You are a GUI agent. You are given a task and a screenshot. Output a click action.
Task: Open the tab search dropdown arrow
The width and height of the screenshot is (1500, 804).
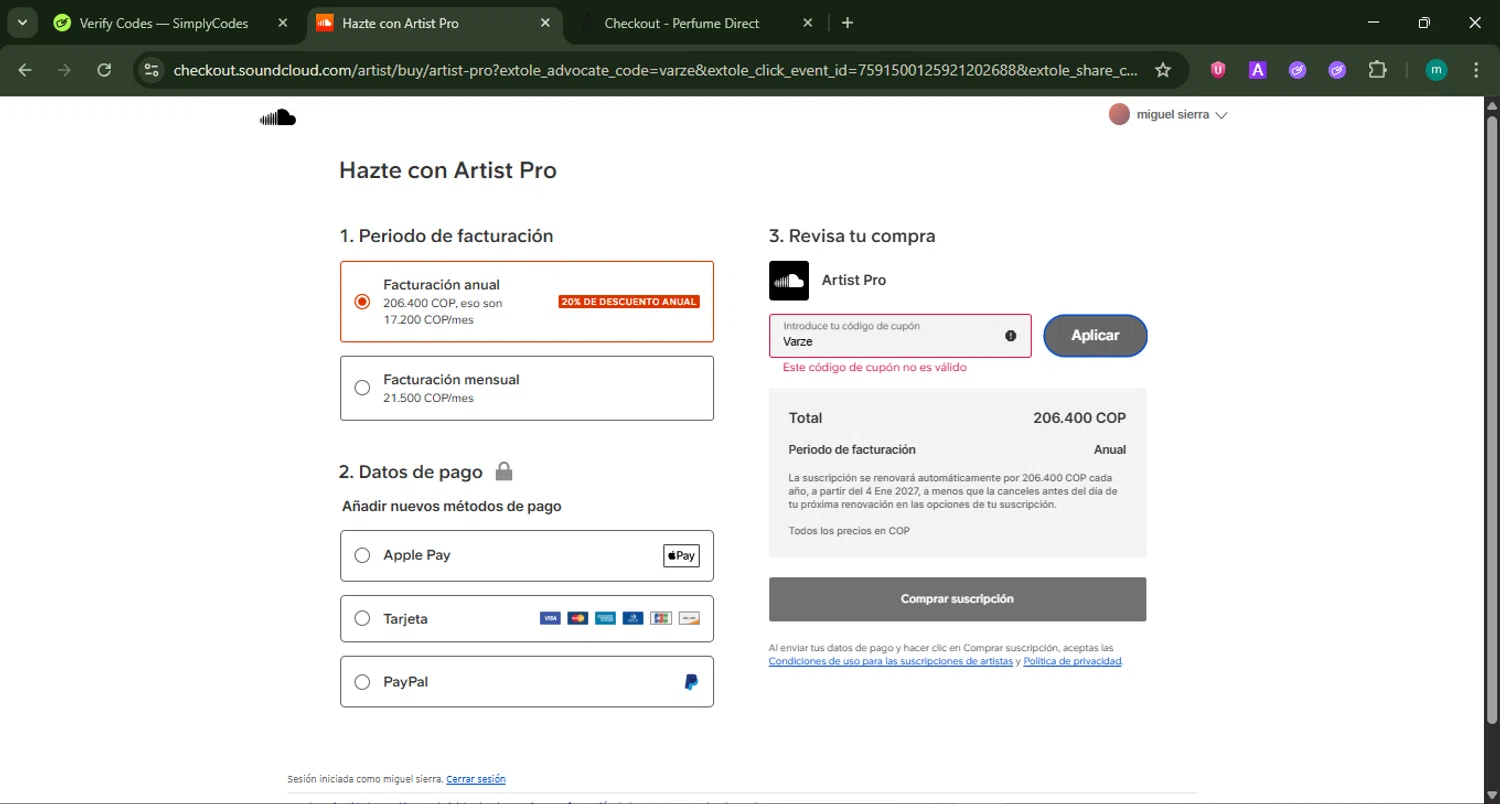coord(22,23)
